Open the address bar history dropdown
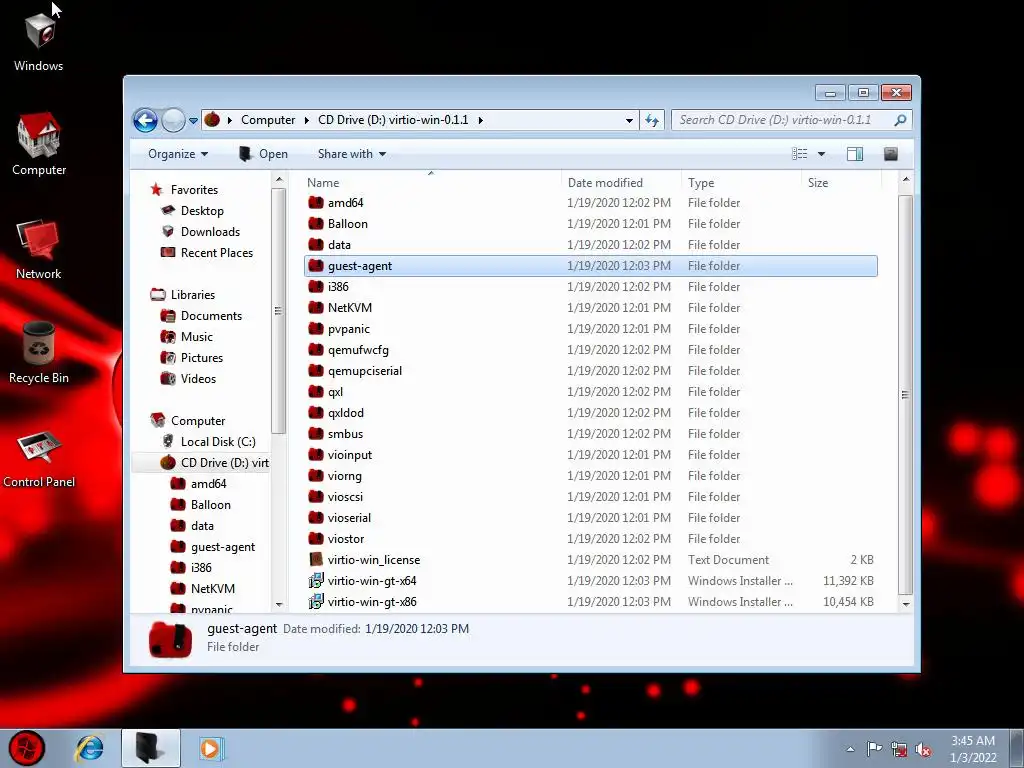The width and height of the screenshot is (1024, 768). [x=629, y=120]
